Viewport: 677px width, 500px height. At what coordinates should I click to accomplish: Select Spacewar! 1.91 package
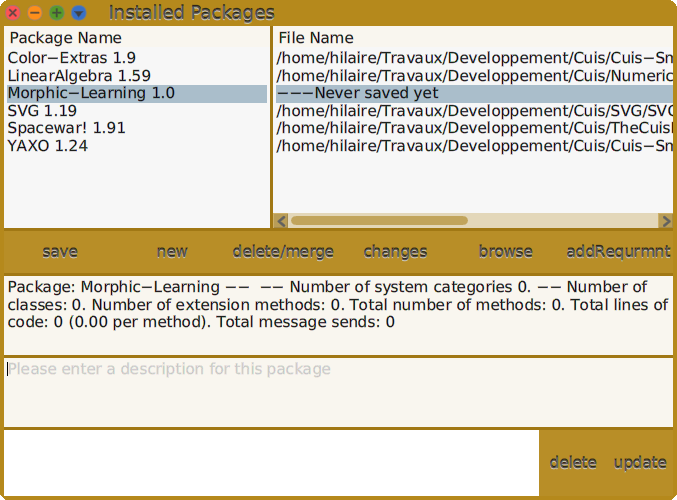[137, 128]
